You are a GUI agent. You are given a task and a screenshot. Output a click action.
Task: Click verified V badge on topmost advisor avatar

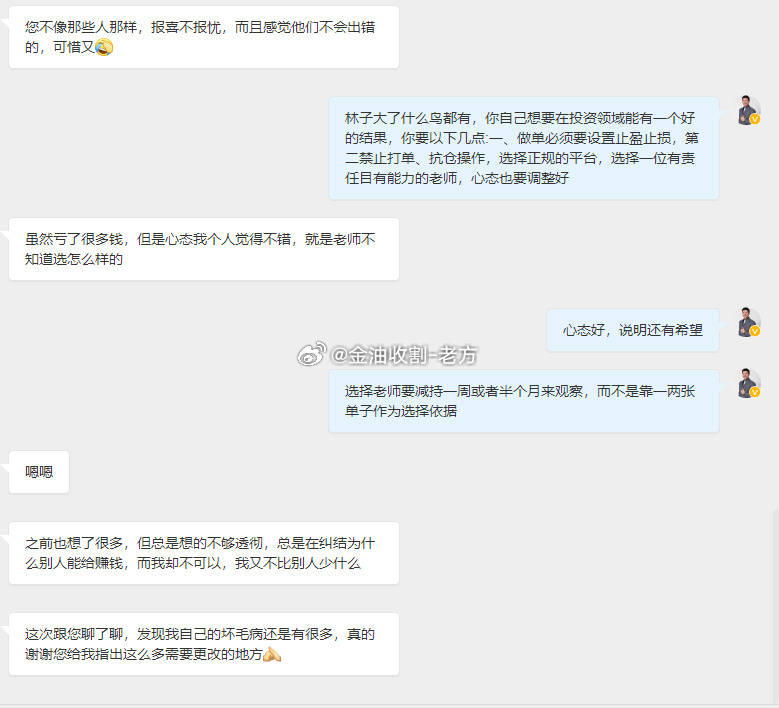tap(755, 119)
